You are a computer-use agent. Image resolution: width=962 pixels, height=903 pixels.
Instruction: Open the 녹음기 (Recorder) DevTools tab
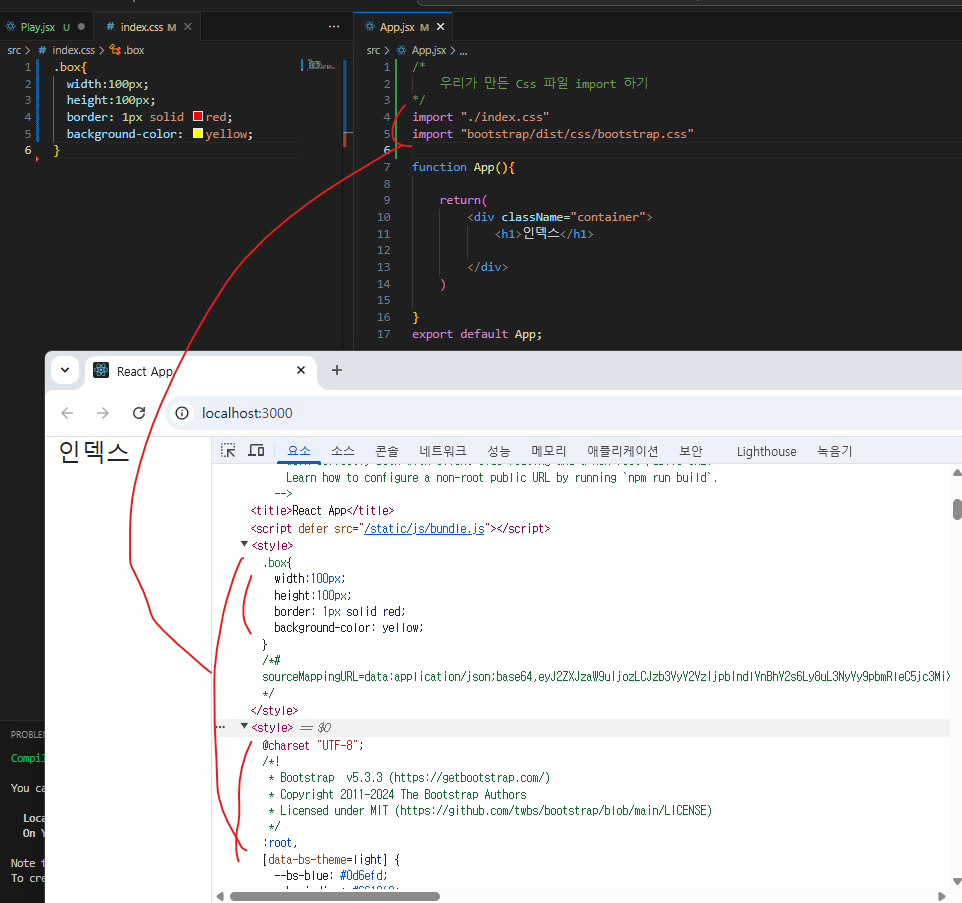[x=834, y=451]
